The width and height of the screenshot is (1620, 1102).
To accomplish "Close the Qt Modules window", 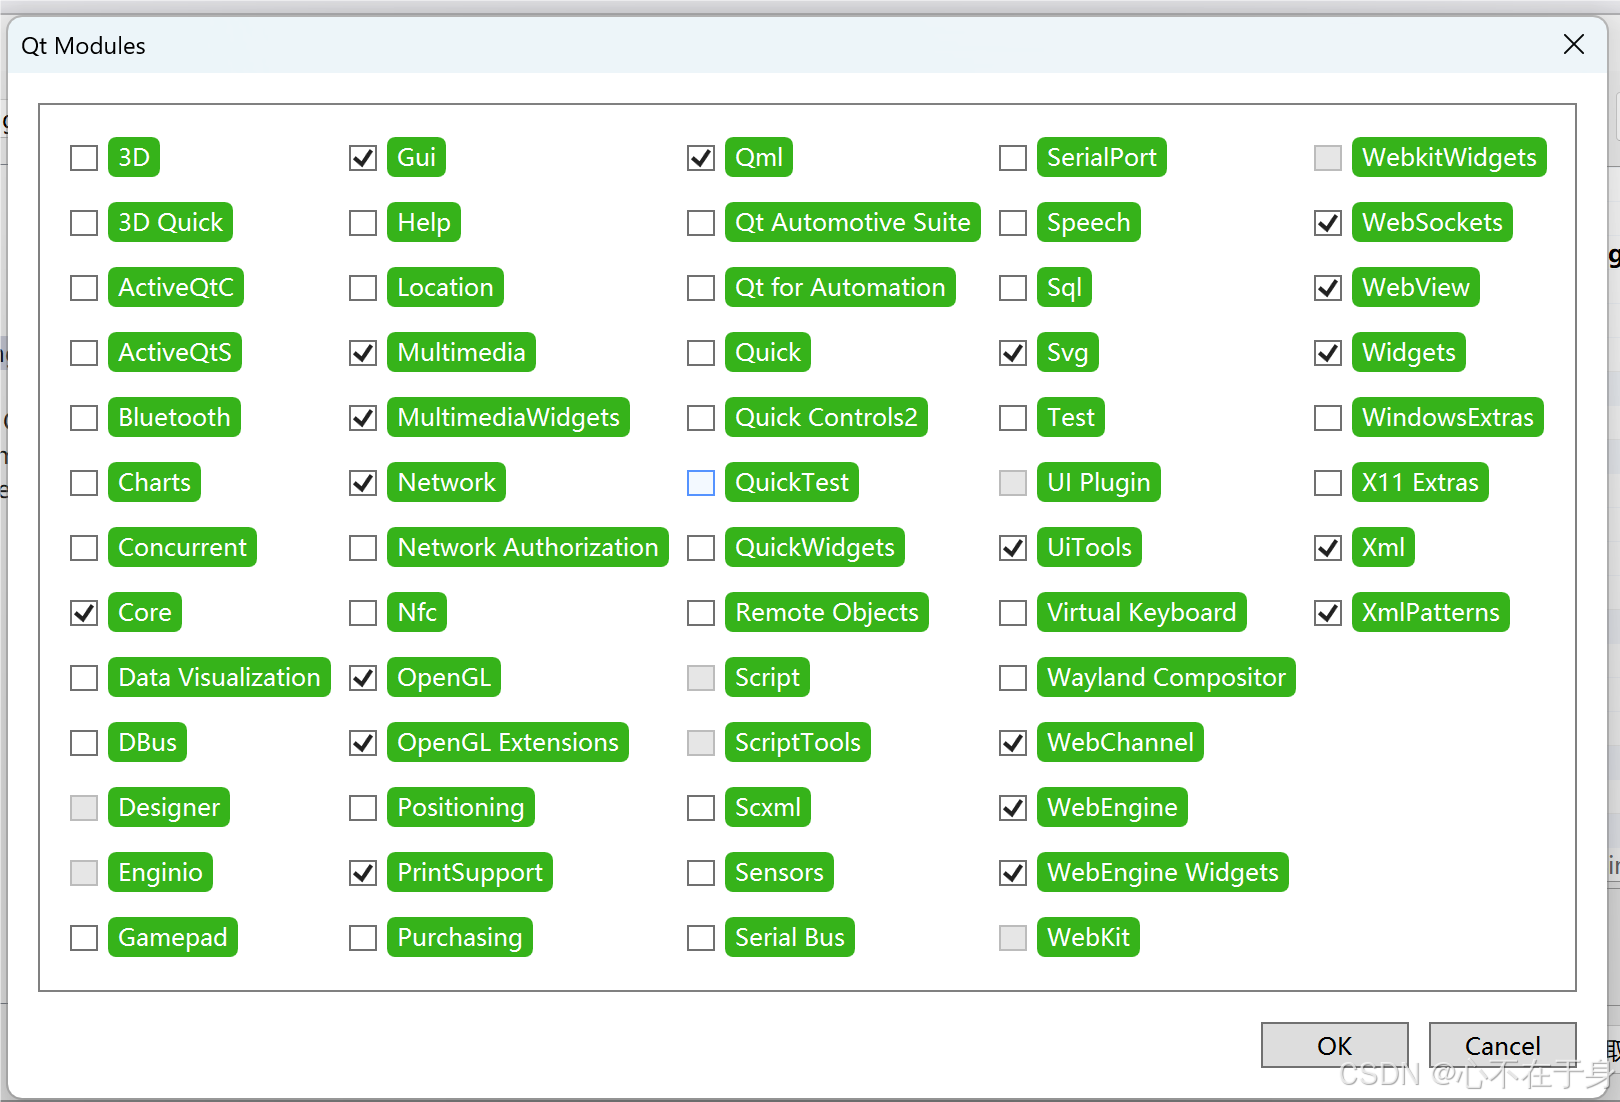I will pyautogui.click(x=1574, y=44).
